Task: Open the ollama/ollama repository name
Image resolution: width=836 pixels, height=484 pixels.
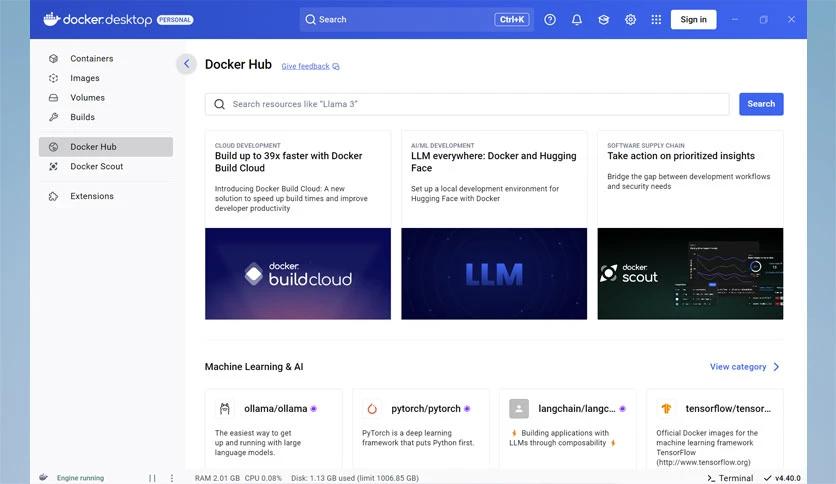Action: (x=276, y=409)
